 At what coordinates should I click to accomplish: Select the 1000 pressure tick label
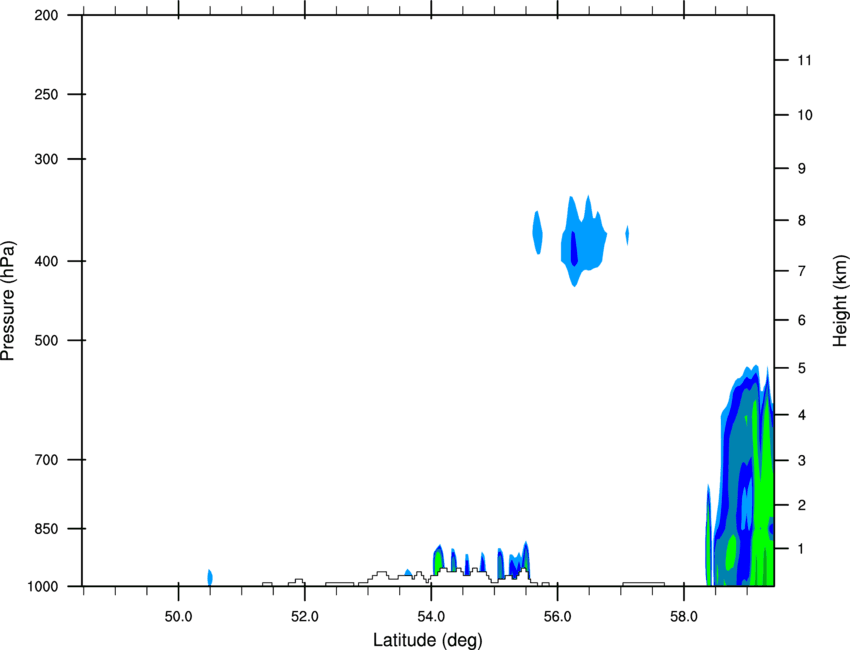coord(43,587)
